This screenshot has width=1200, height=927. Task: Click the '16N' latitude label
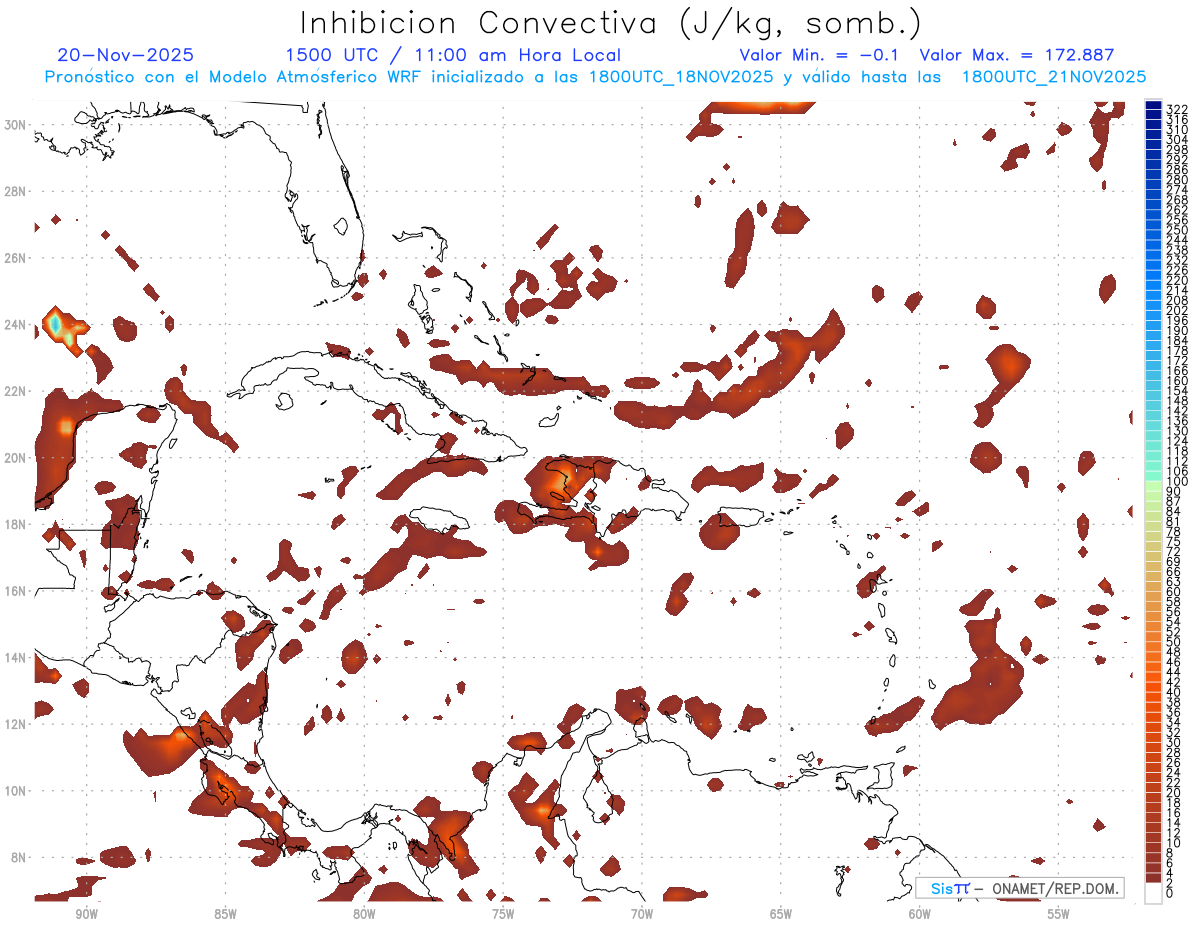(16, 591)
